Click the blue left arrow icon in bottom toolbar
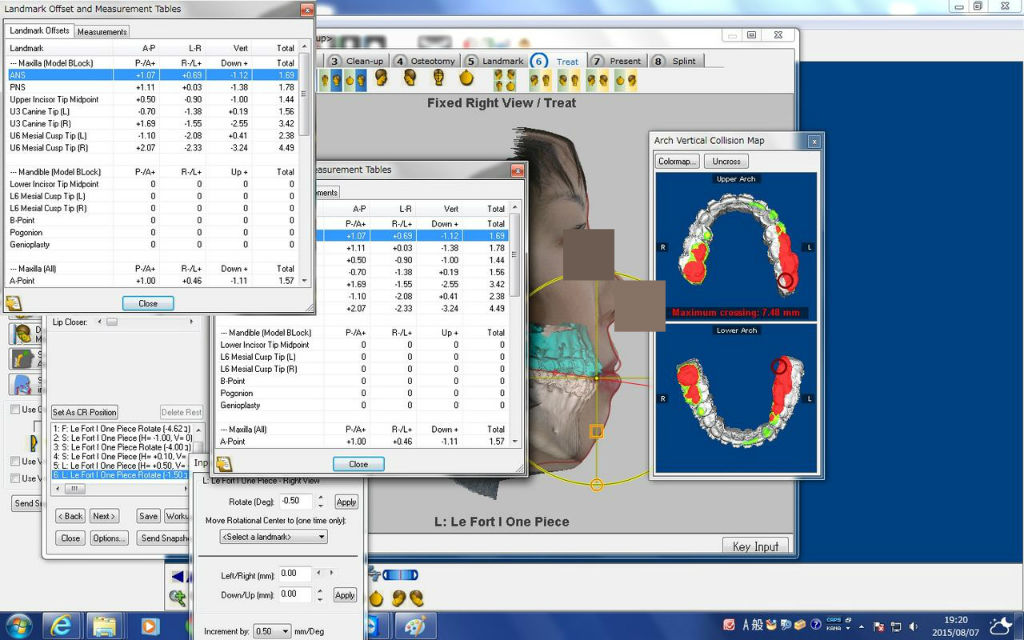This screenshot has width=1024, height=640. [177, 576]
